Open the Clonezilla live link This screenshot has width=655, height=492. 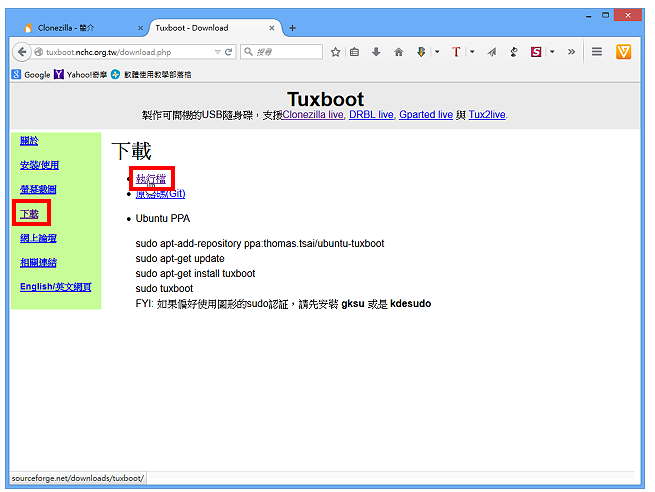click(313, 114)
